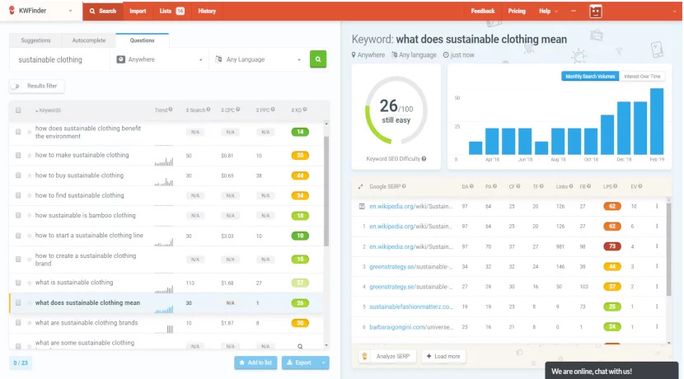Open the Any Language dropdown
The width and height of the screenshot is (684, 379).
(x=259, y=59)
